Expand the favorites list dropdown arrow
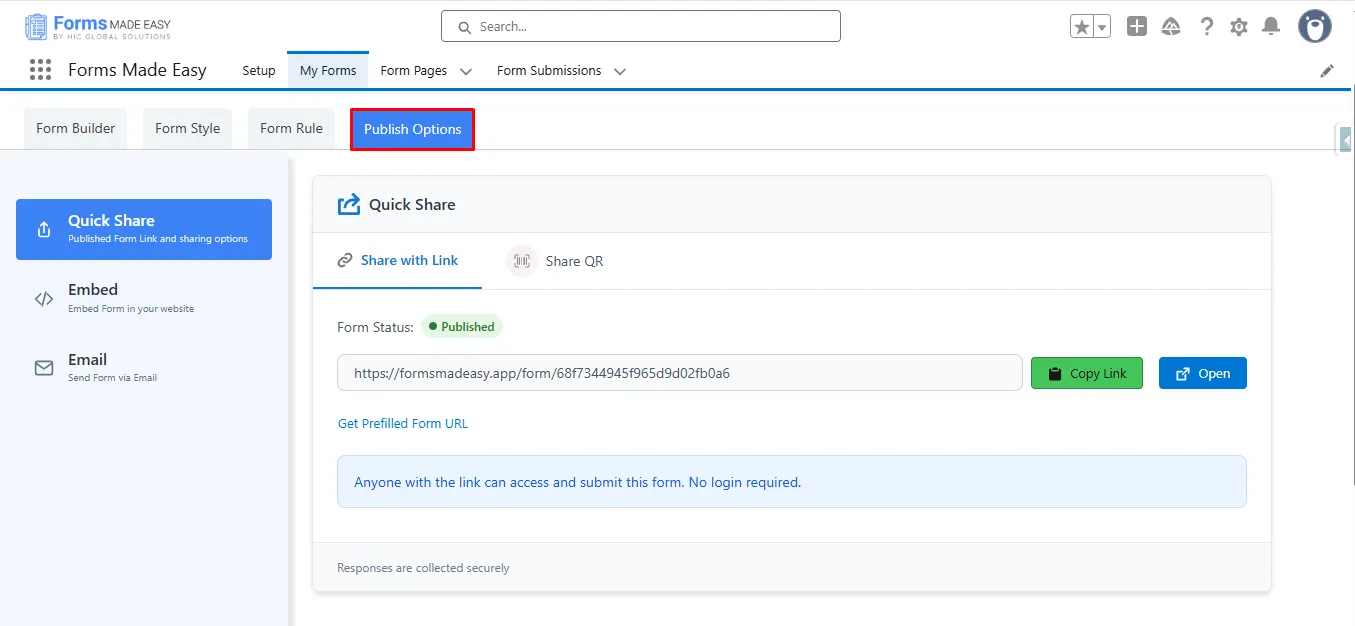The width and height of the screenshot is (1355, 626). 1103,27
